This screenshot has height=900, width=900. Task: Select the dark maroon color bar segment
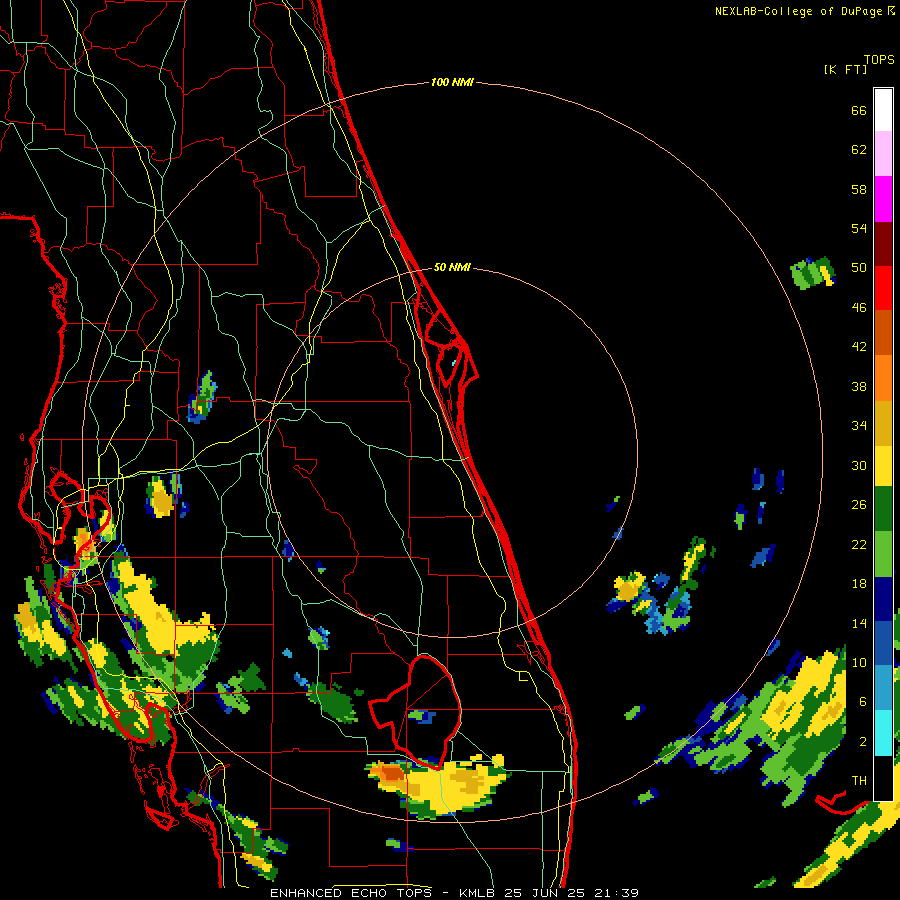[x=883, y=244]
